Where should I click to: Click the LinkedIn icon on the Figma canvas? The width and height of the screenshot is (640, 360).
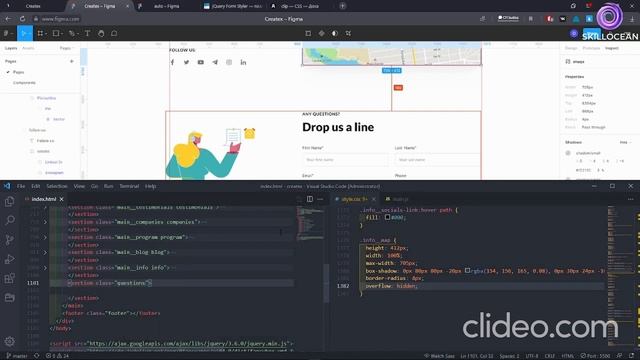pyautogui.click(x=243, y=62)
